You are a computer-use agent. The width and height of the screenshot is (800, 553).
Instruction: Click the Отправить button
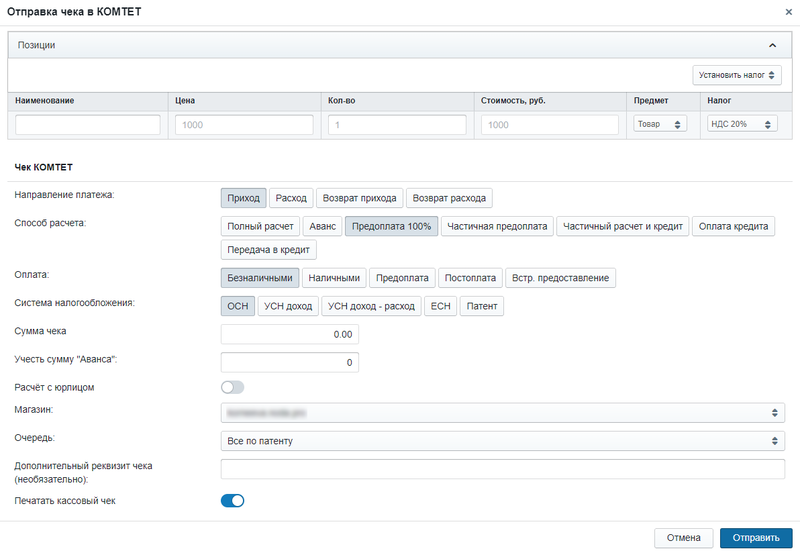[x=756, y=538]
